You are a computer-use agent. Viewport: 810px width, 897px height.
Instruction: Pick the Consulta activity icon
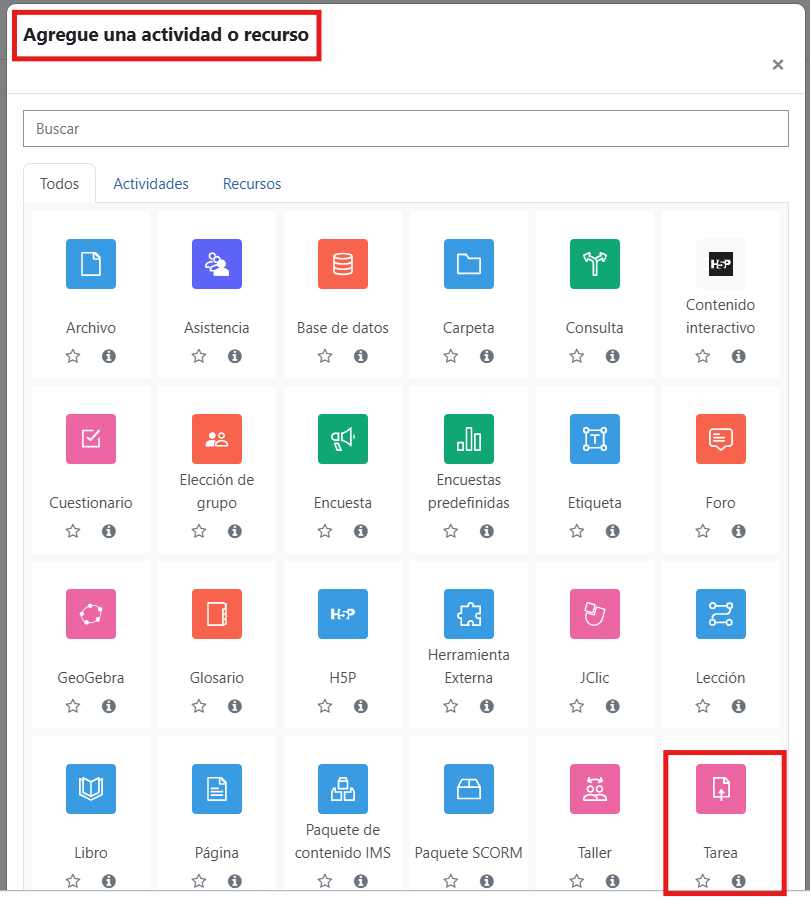tap(594, 264)
